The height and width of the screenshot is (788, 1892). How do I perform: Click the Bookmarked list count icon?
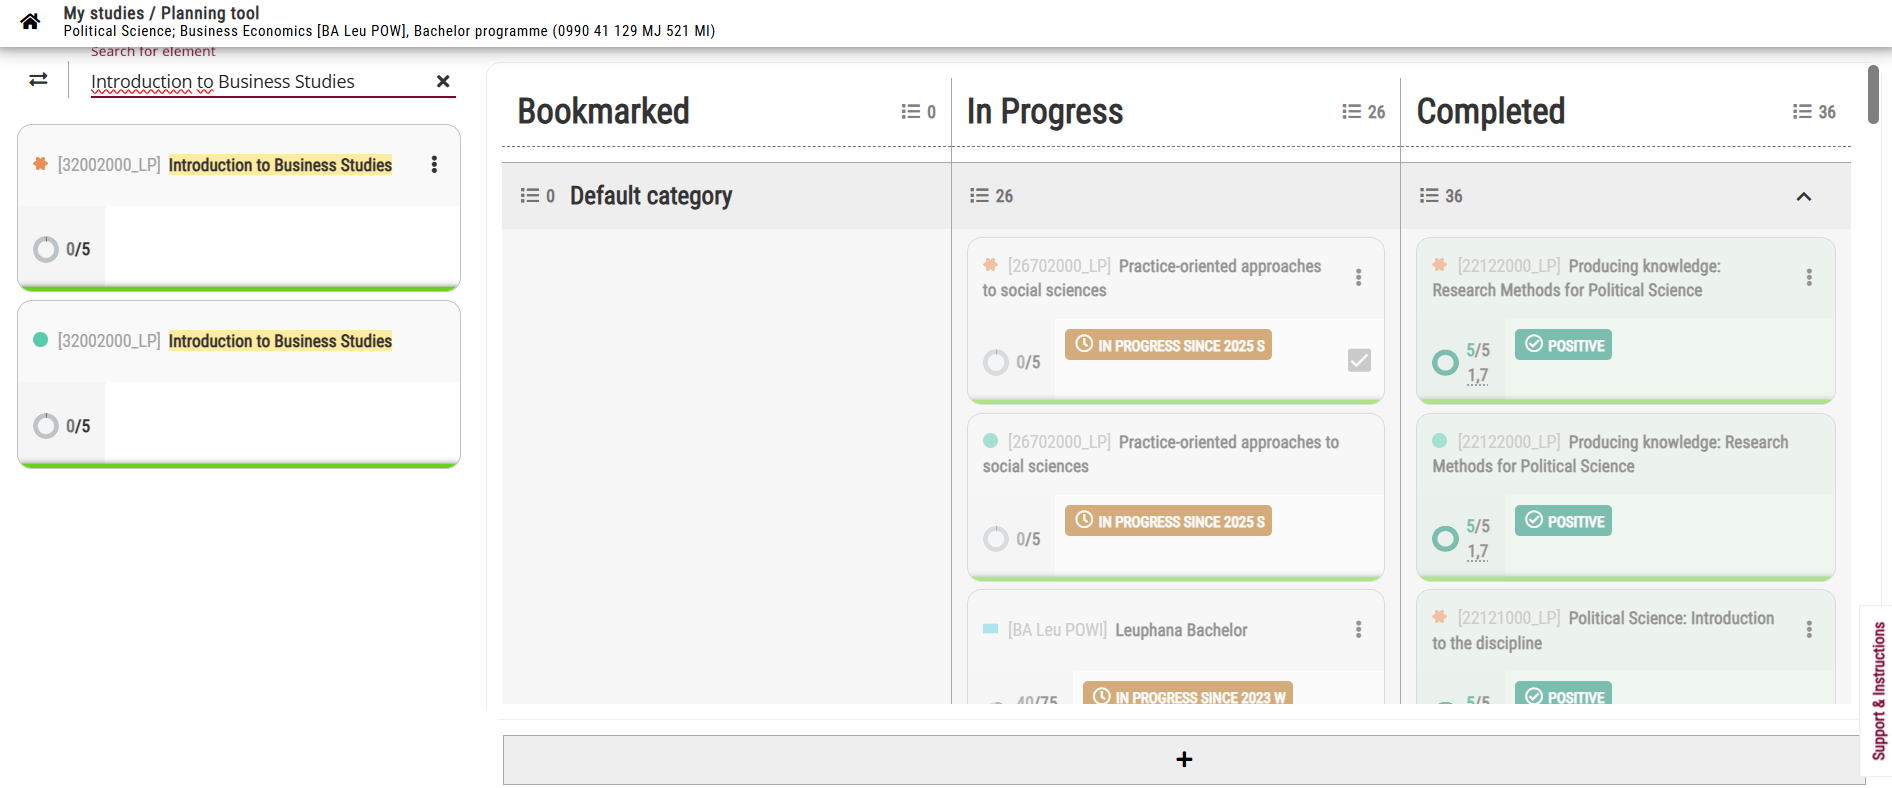(x=917, y=112)
